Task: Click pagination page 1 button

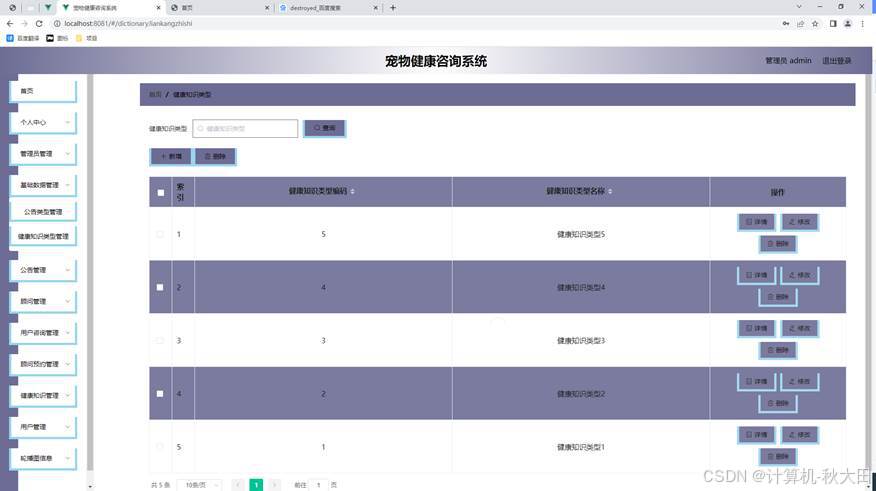Action: [256, 485]
